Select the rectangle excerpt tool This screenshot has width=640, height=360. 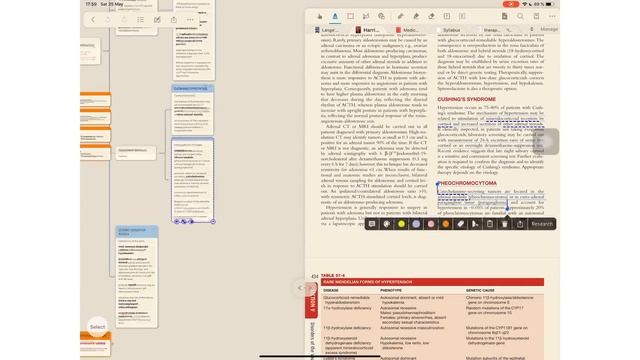[x=350, y=16]
